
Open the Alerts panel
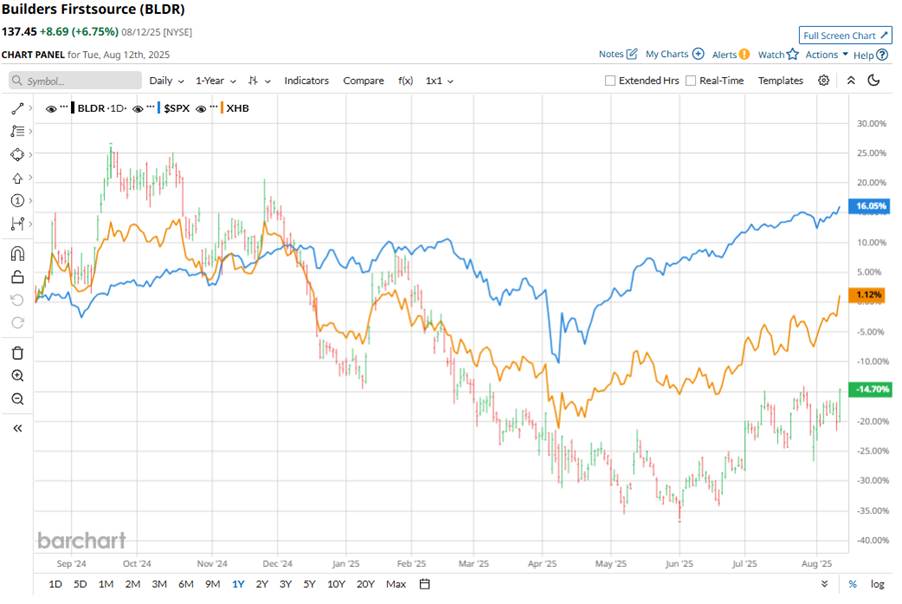(x=731, y=55)
